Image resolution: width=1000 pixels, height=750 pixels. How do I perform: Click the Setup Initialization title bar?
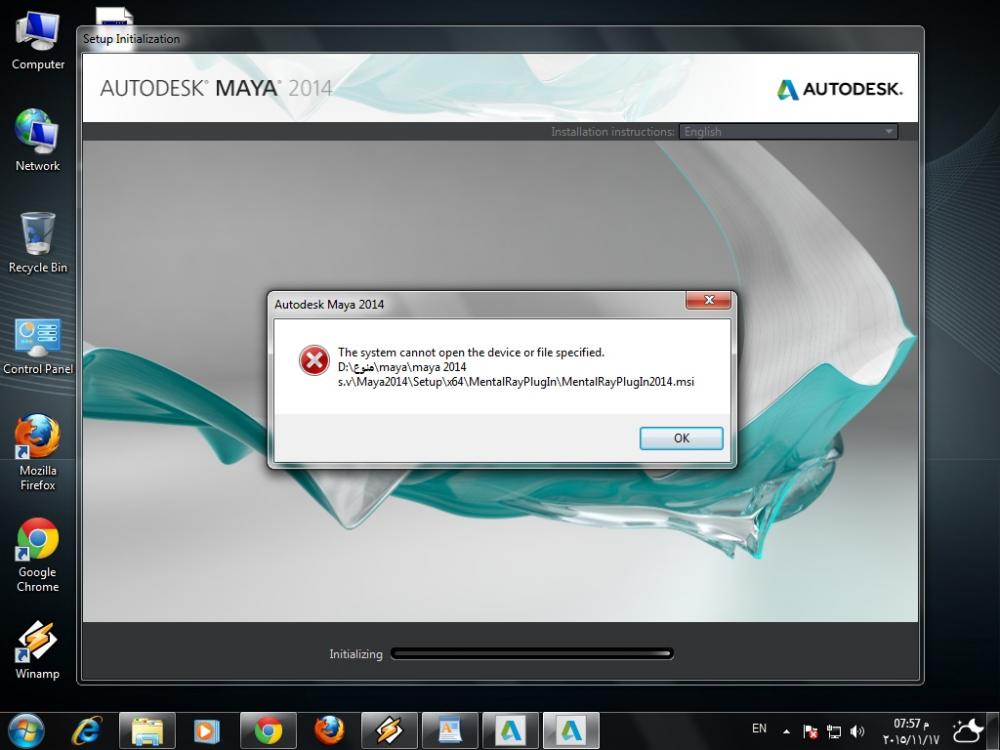(x=500, y=39)
